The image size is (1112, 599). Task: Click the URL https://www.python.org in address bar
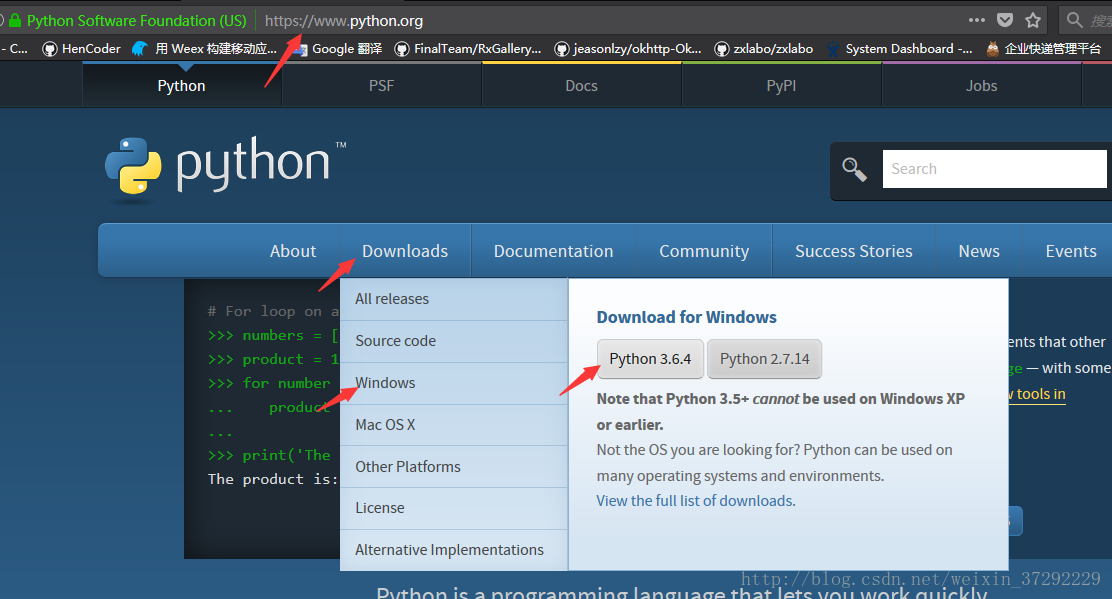pyautogui.click(x=344, y=21)
